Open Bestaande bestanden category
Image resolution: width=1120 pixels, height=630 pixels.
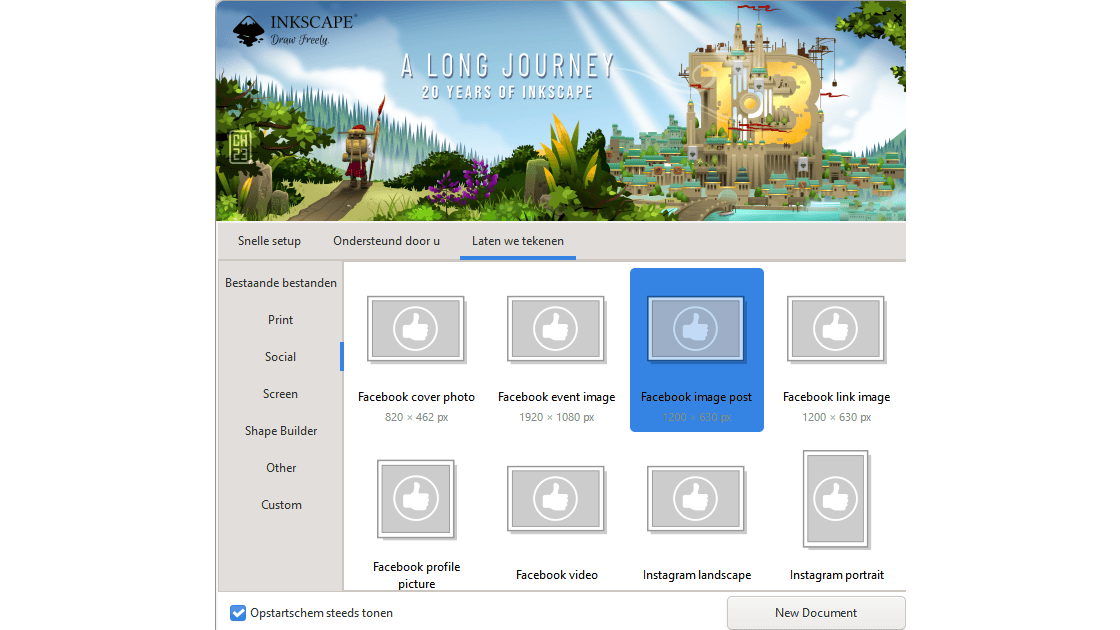(x=281, y=283)
